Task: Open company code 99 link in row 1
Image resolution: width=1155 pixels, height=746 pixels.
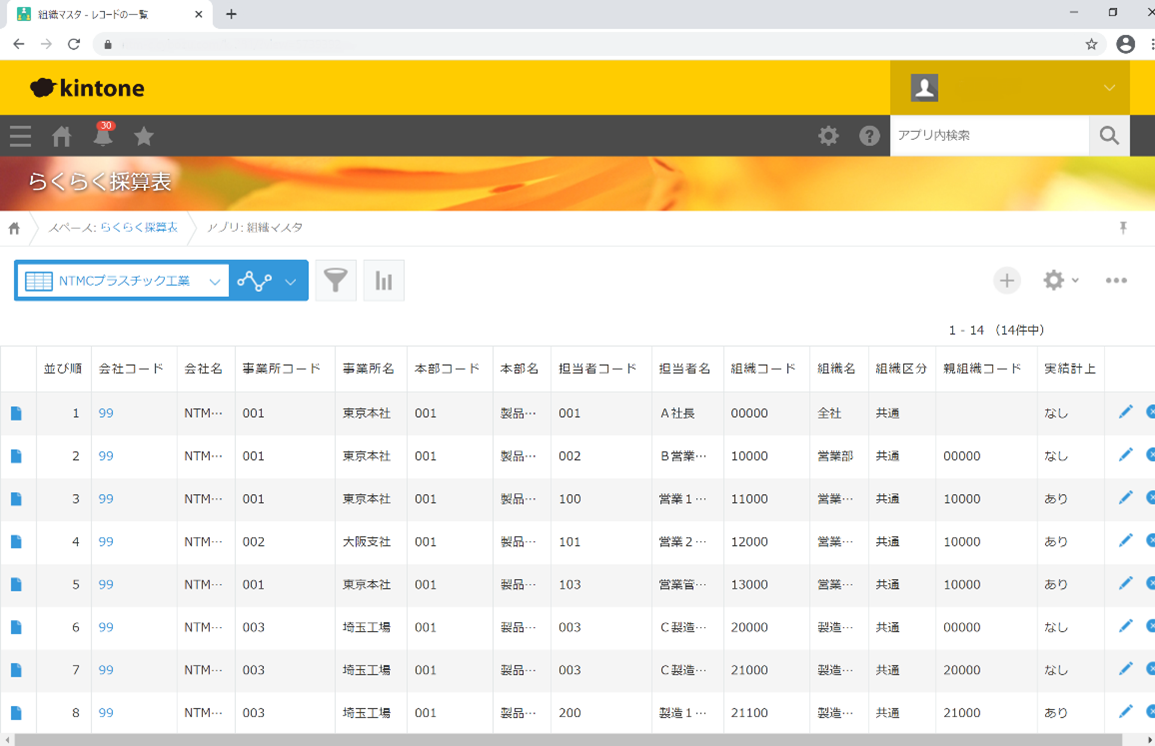Action: 106,414
